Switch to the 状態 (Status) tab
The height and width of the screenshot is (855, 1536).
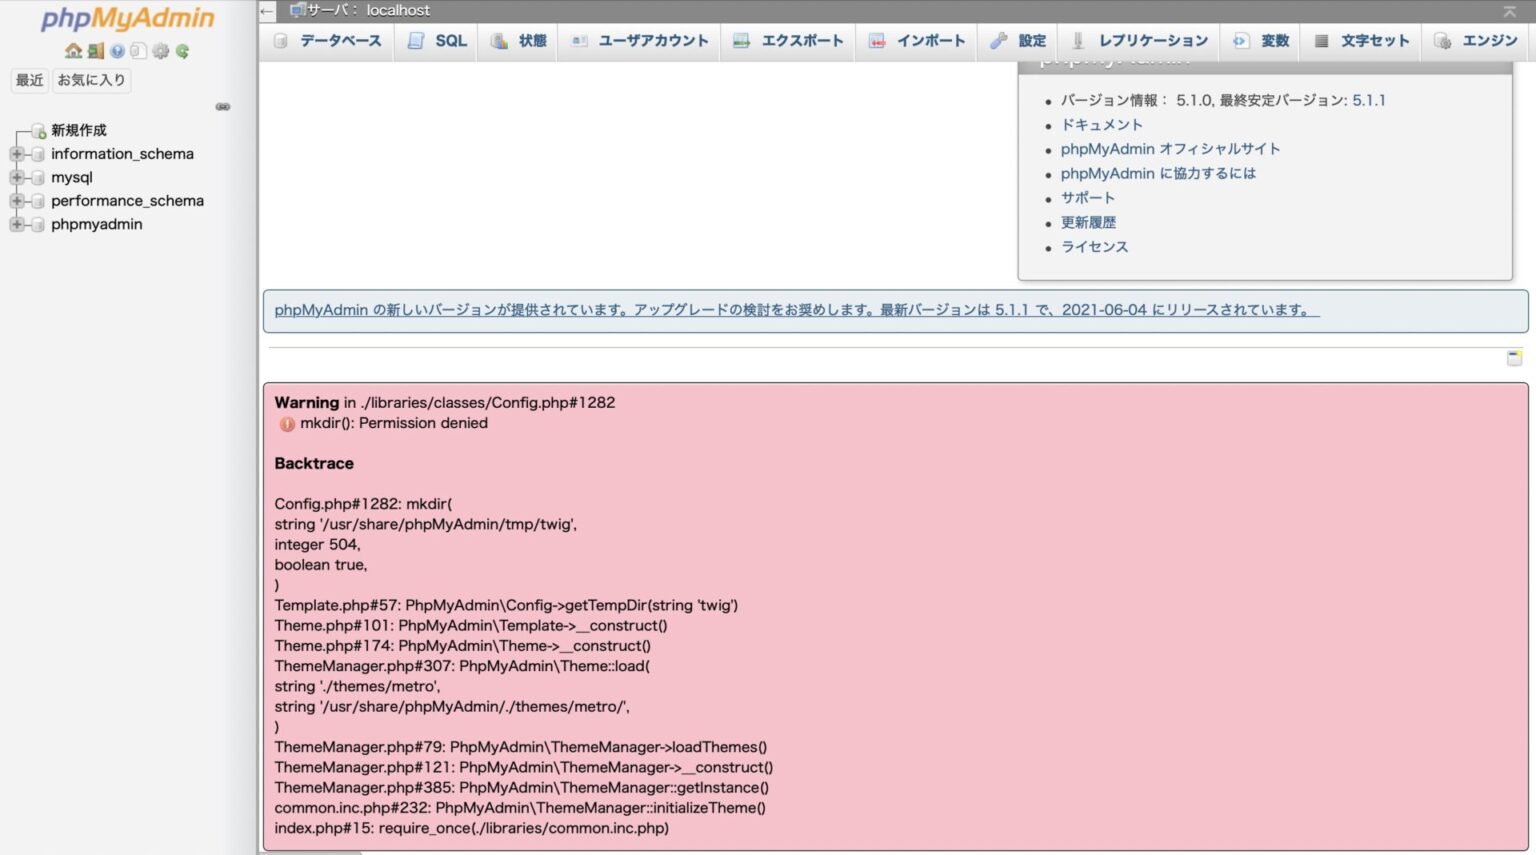pyautogui.click(x=517, y=41)
